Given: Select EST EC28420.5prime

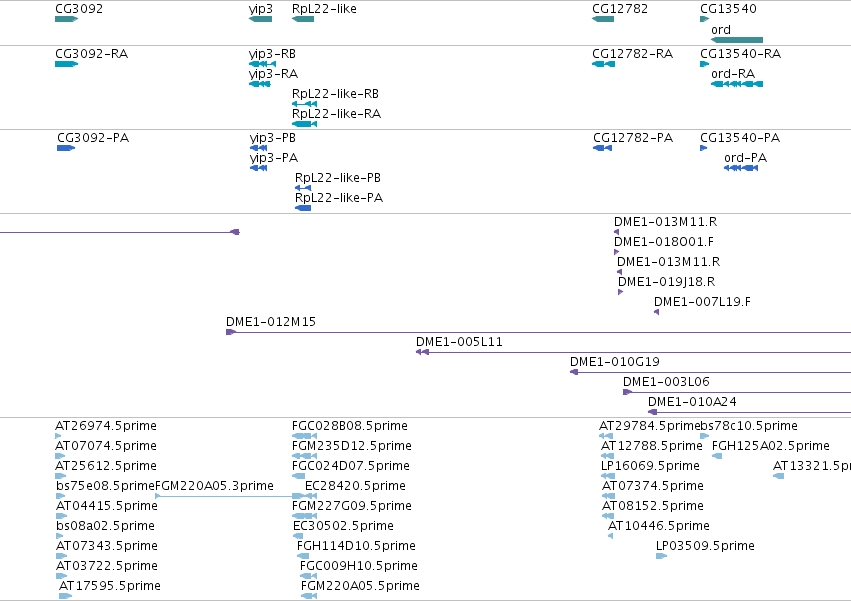Looking at the screenshot, I should point(311,496).
